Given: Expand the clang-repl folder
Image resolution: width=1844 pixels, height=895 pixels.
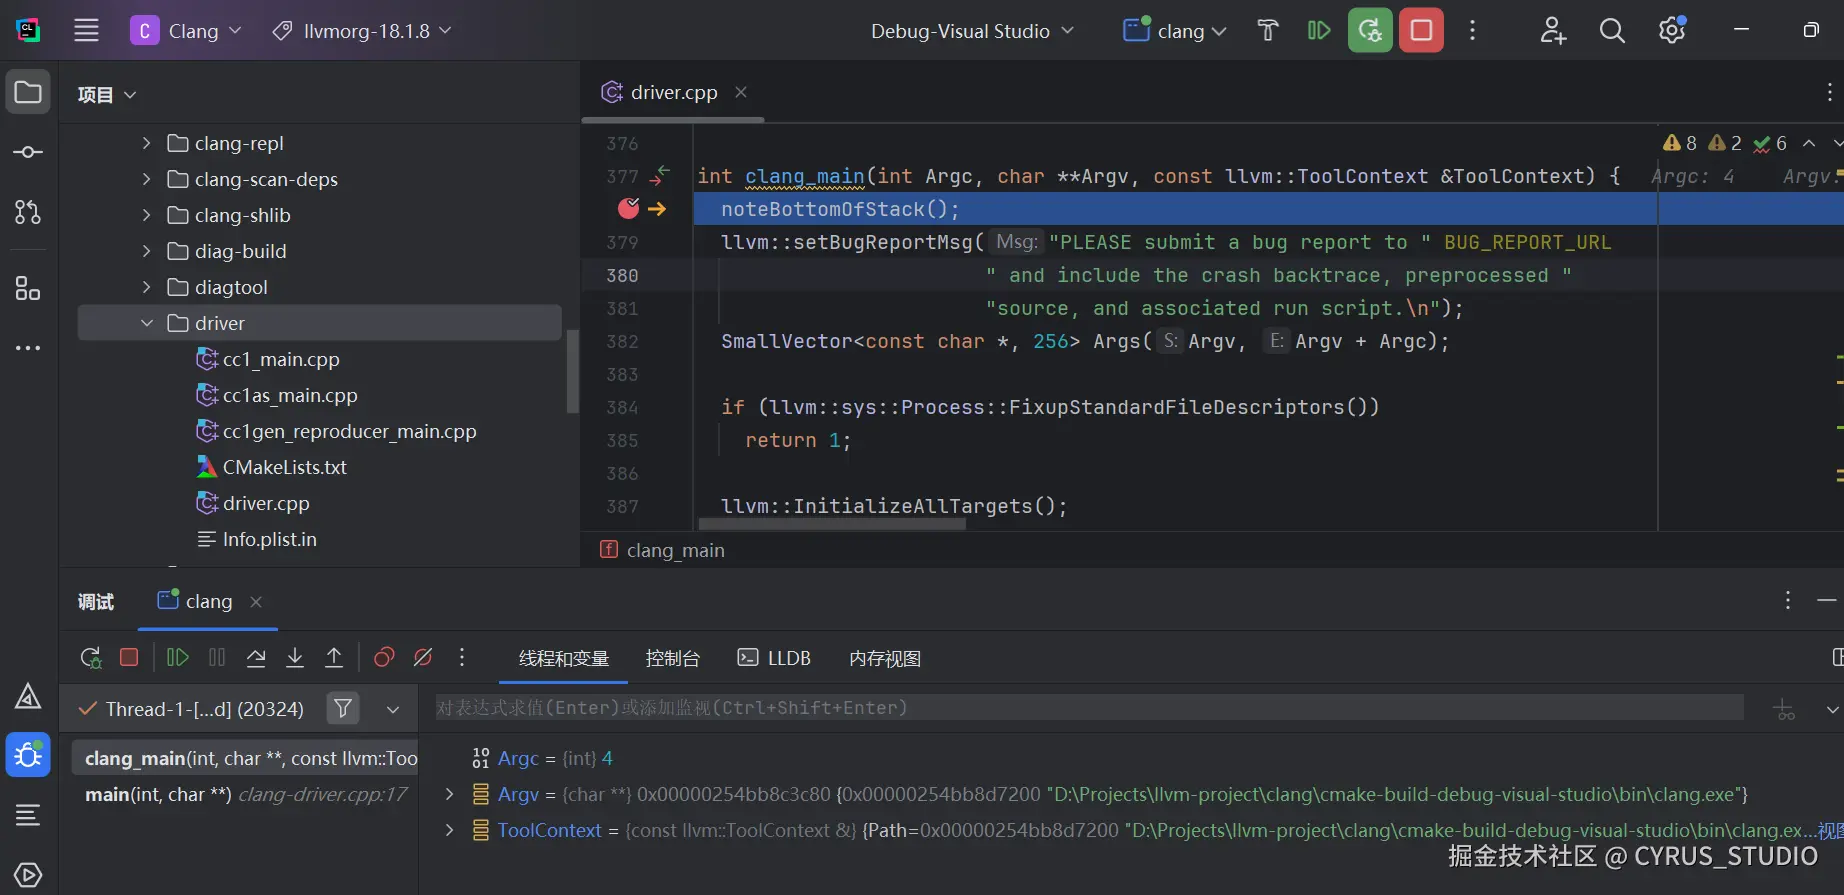Looking at the screenshot, I should 147,143.
